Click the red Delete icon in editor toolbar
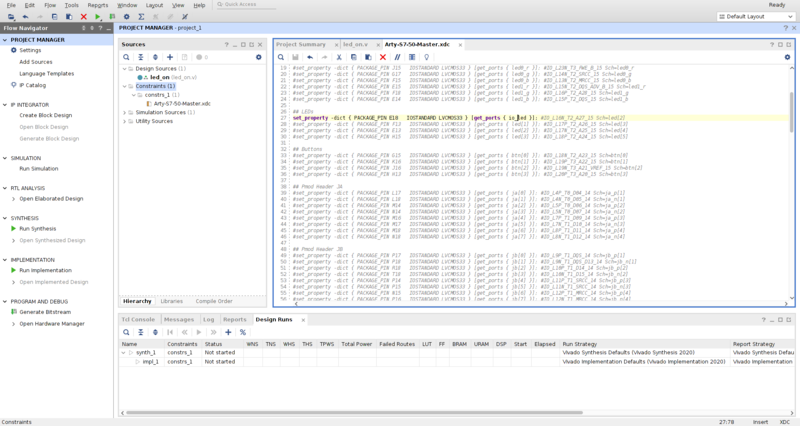Image resolution: width=800 pixels, height=426 pixels. coord(383,57)
